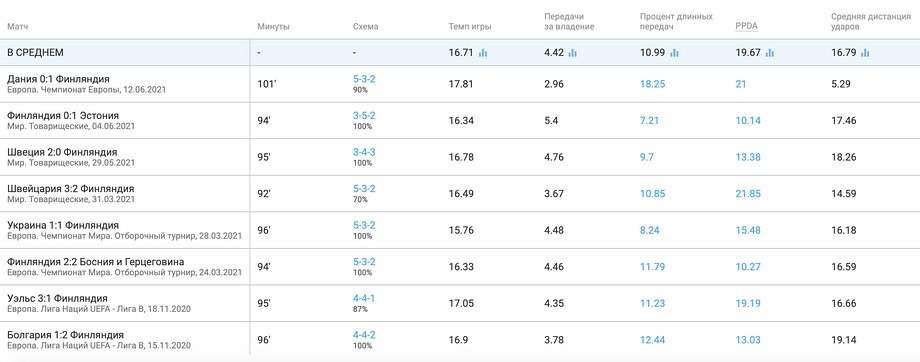Sort by Темп игры column header
The width and height of the screenshot is (920, 362).
[x=470, y=26]
